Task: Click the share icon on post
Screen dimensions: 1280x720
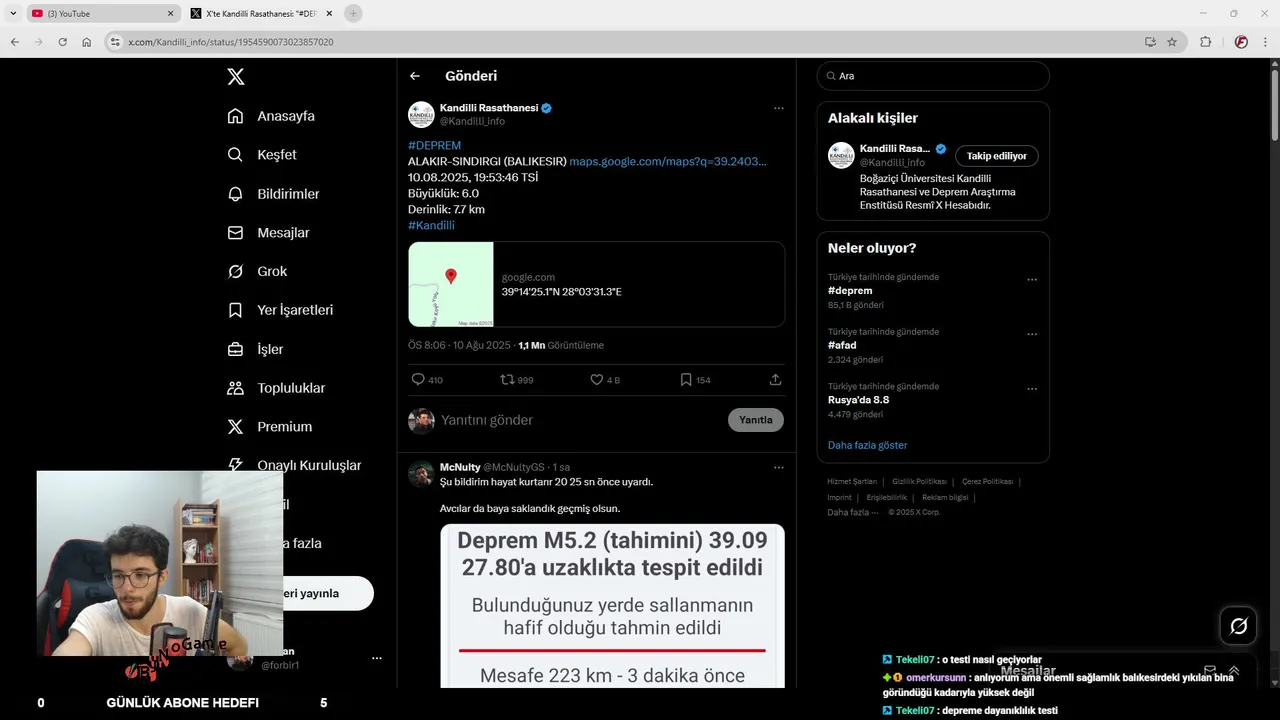Action: point(775,380)
